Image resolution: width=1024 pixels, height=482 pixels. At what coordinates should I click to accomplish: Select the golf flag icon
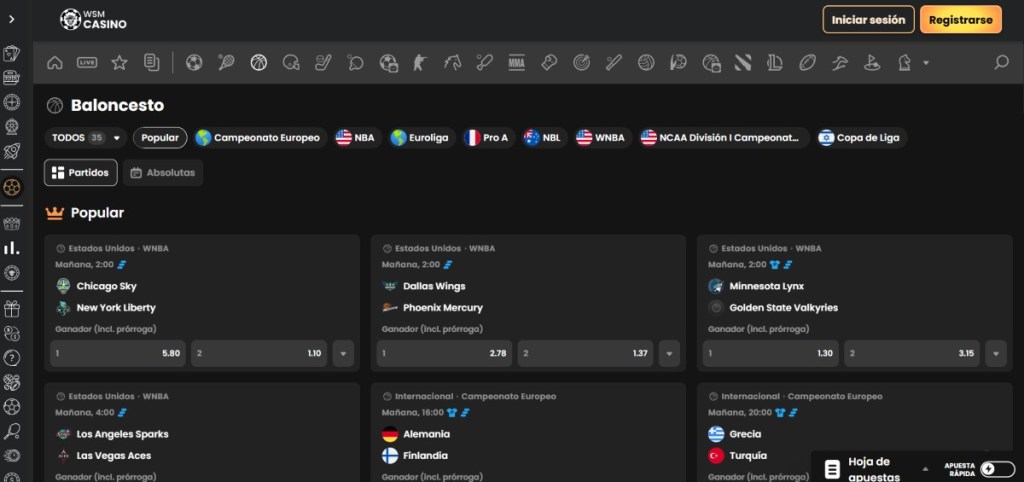[872, 63]
